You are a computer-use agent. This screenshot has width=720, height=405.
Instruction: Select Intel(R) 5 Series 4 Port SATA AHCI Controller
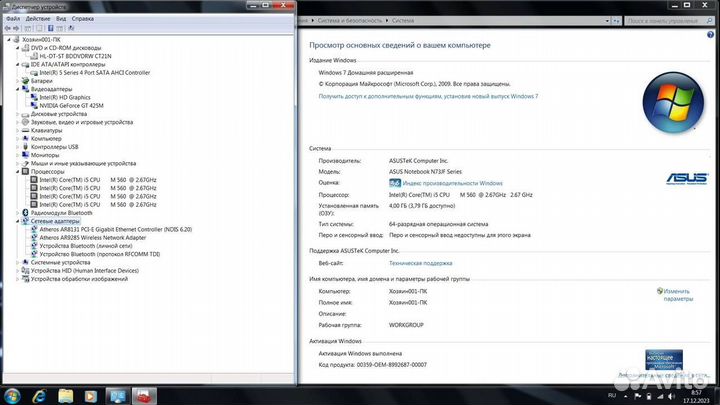95,73
